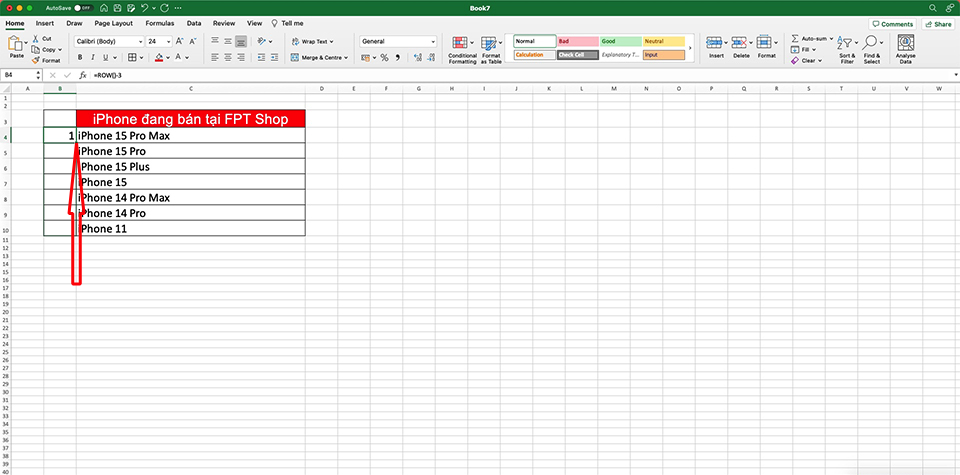960x475 pixels.
Task: Open the quick access more options ellipsis
Action: tap(178, 8)
